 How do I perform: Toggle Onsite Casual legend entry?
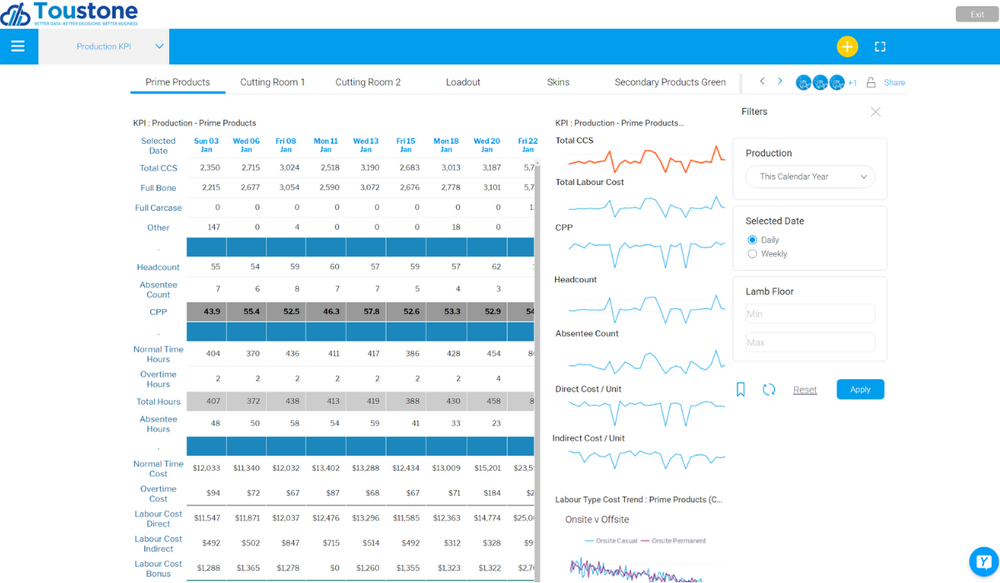pos(611,541)
